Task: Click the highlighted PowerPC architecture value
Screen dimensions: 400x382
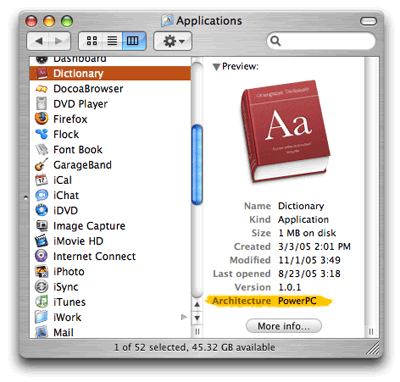Action: click(x=297, y=301)
